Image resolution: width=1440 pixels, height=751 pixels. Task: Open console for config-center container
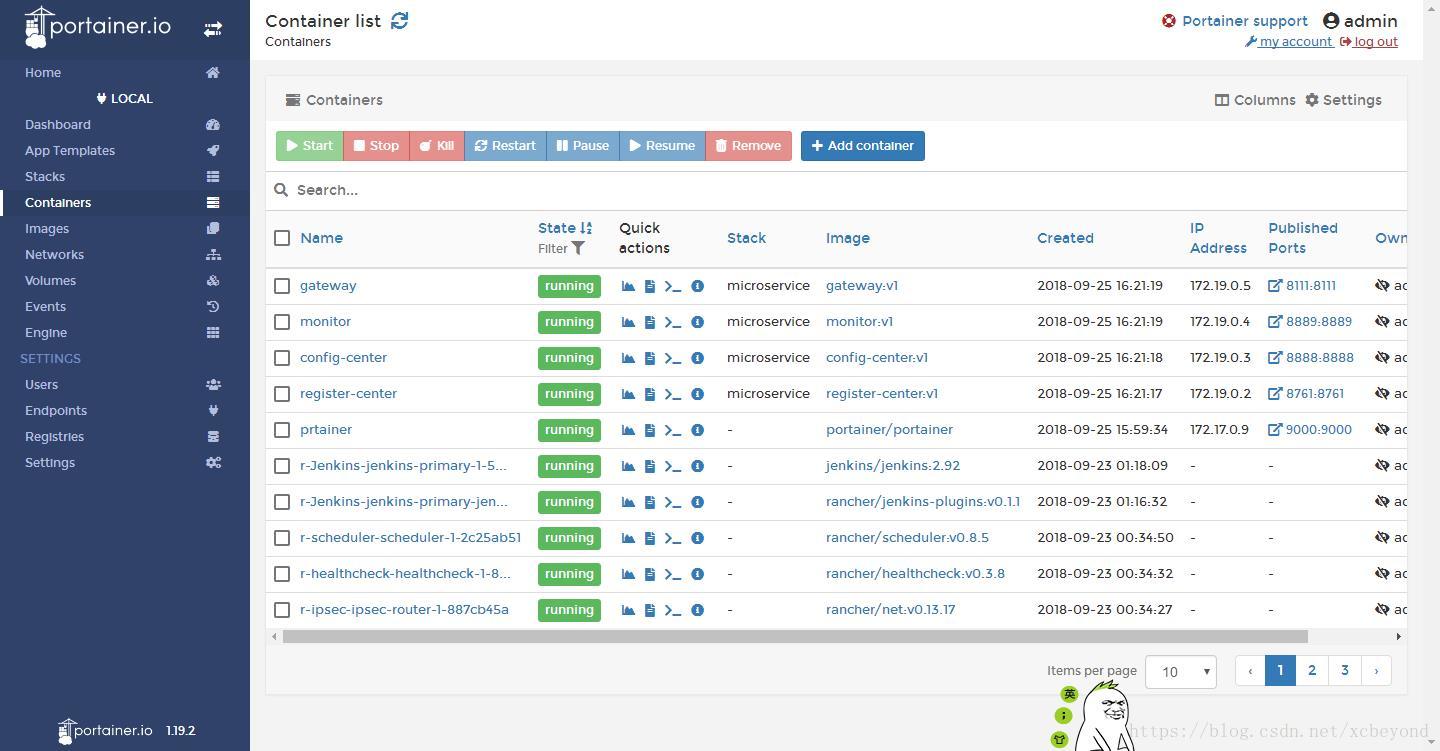(673, 358)
